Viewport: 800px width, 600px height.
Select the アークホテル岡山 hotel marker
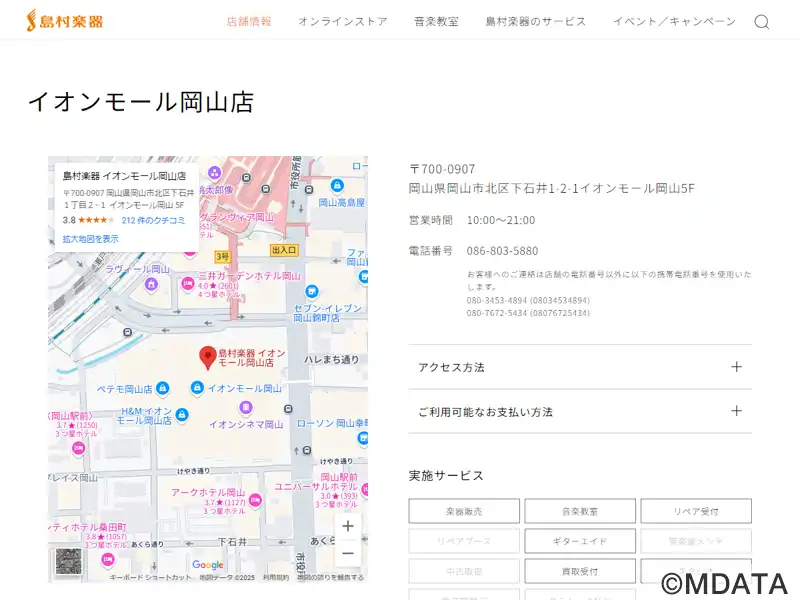pyautogui.click(x=255, y=500)
